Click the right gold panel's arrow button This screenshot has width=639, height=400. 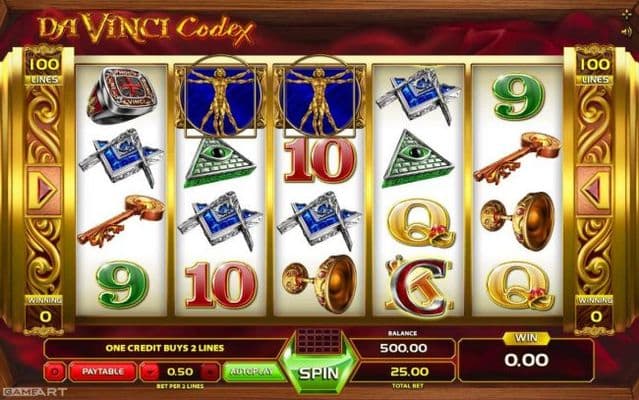point(594,190)
